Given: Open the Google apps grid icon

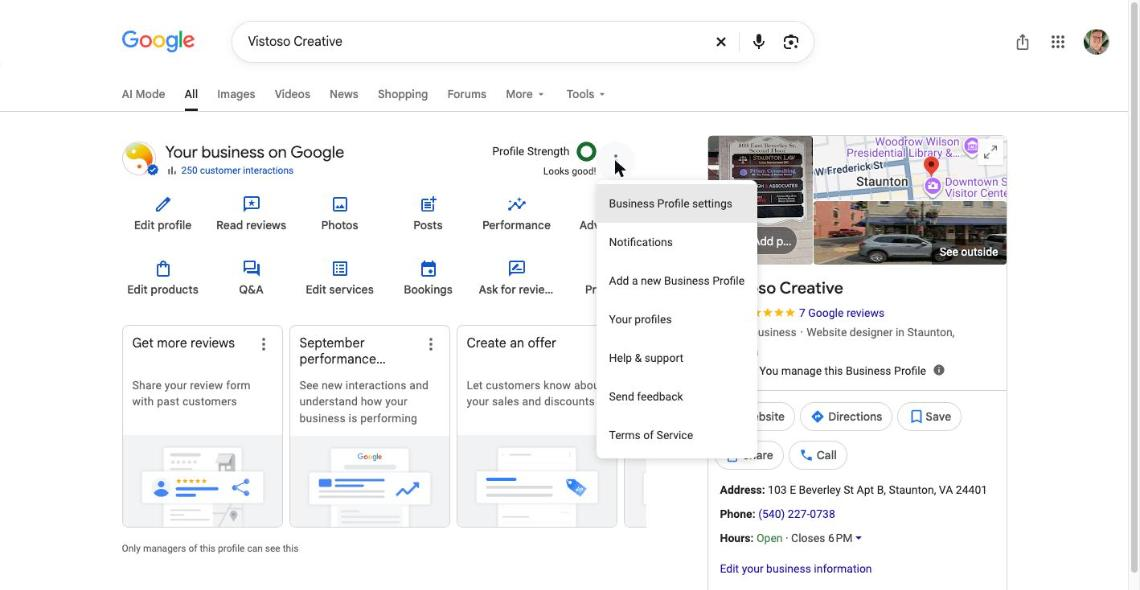Looking at the screenshot, I should click(1058, 41).
